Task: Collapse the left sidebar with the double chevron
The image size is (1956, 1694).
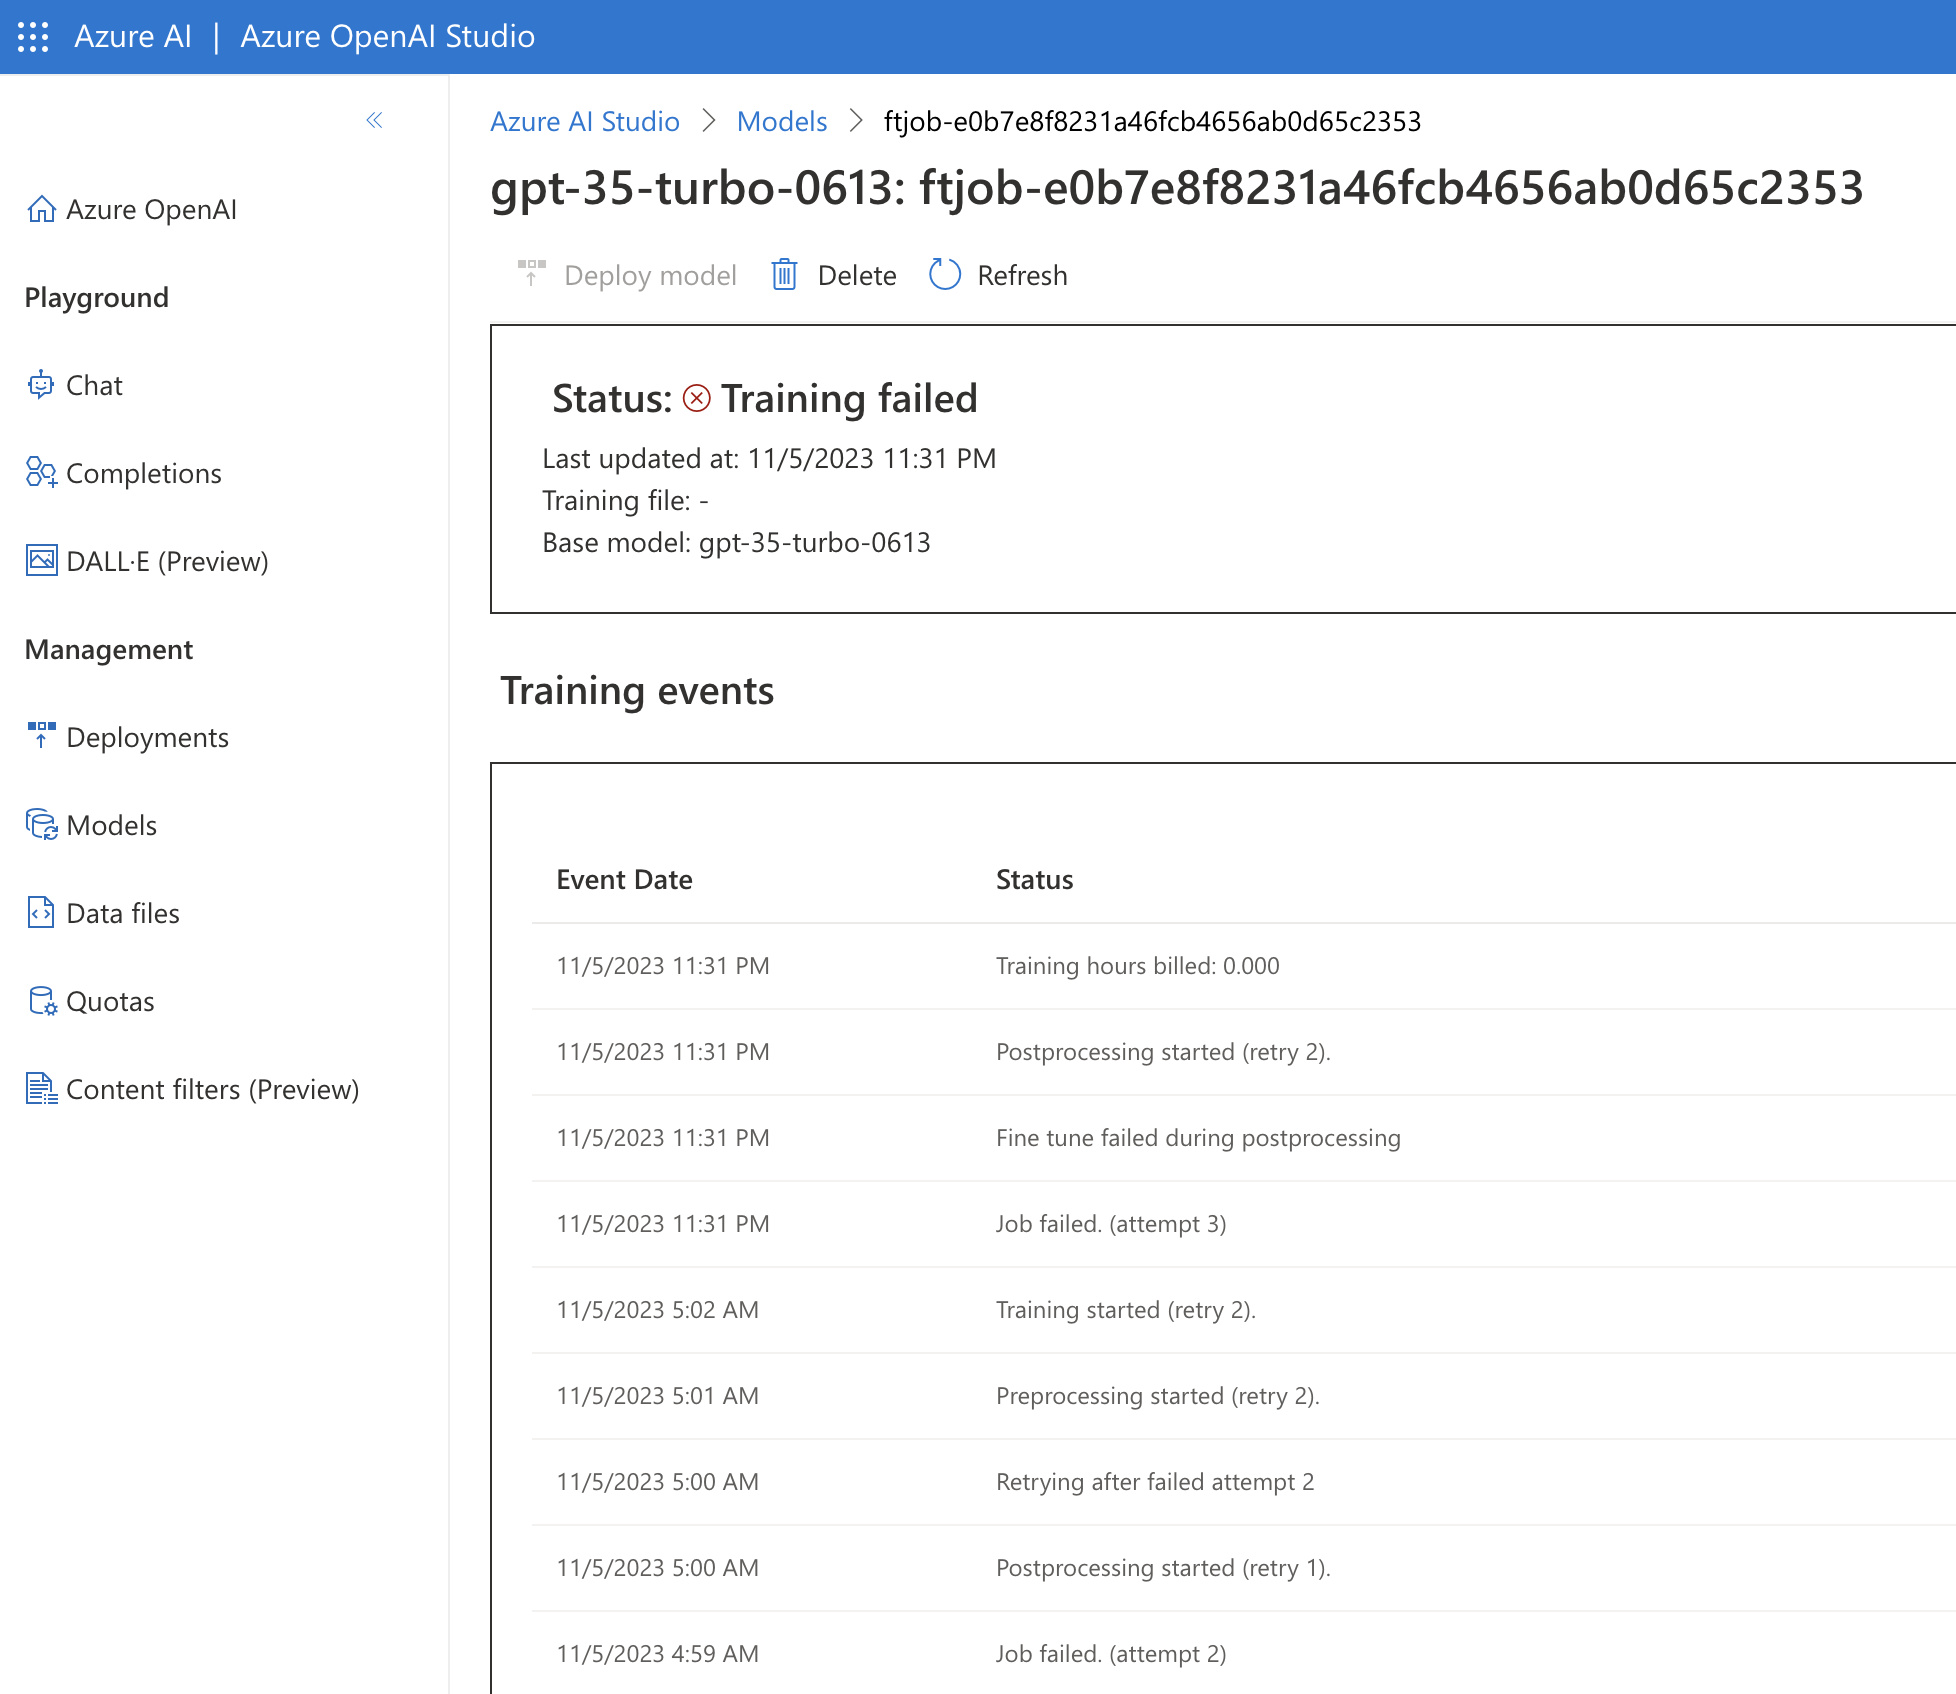Action: [374, 121]
